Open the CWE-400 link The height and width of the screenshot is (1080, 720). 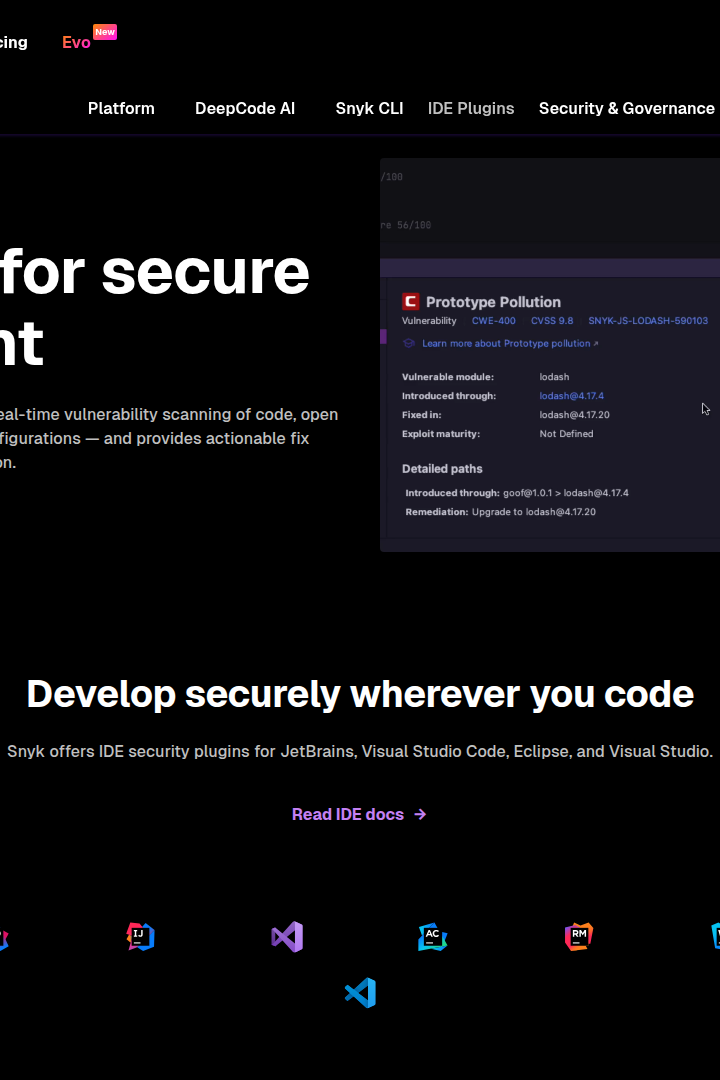493,320
